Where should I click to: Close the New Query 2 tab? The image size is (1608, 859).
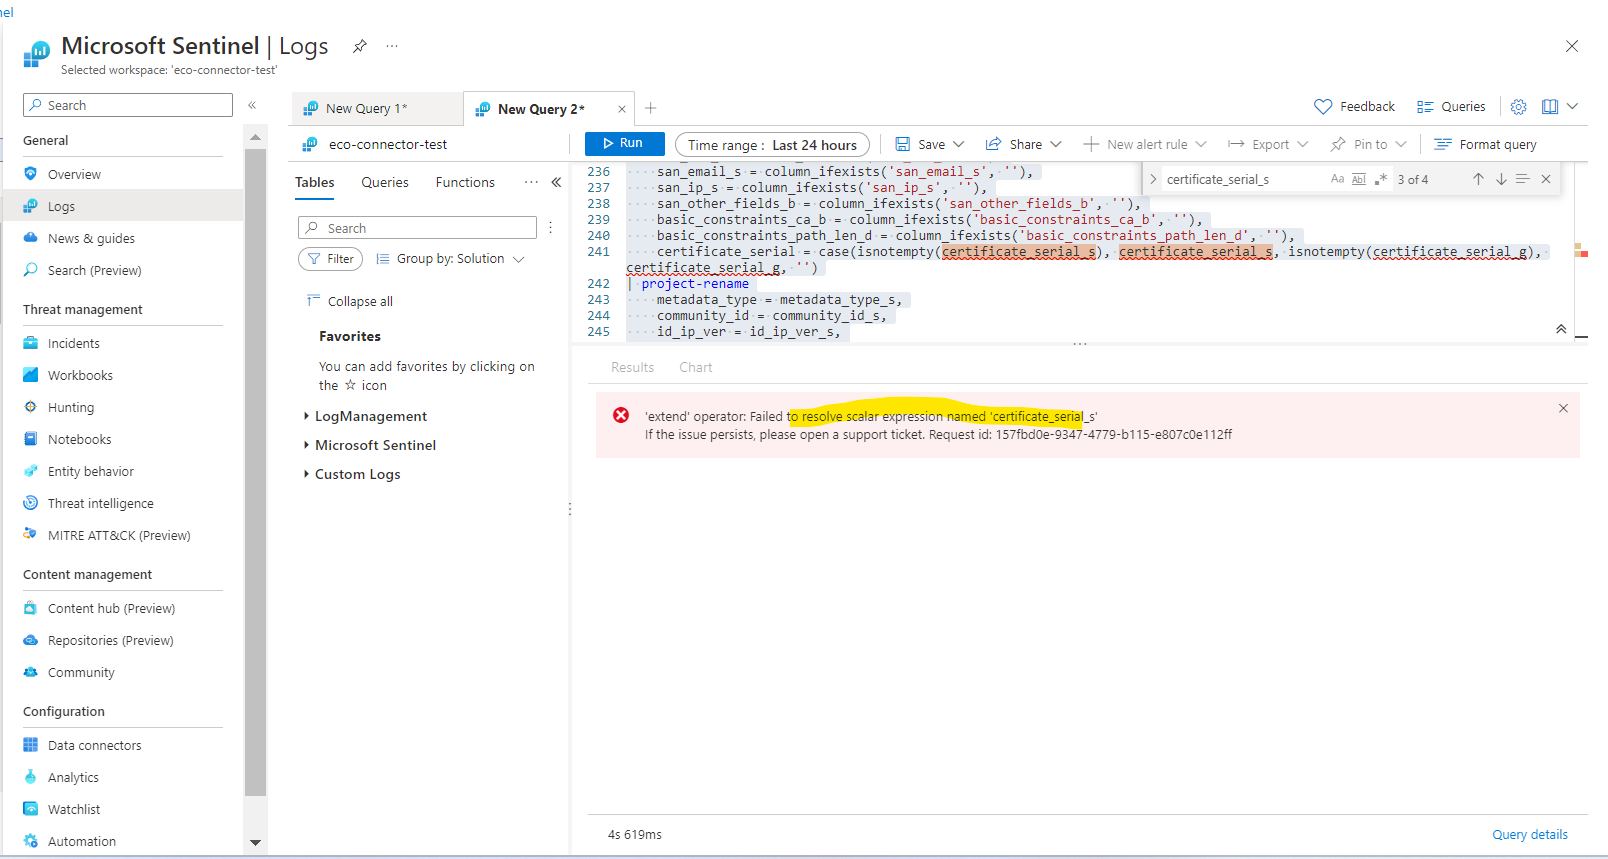pos(622,109)
